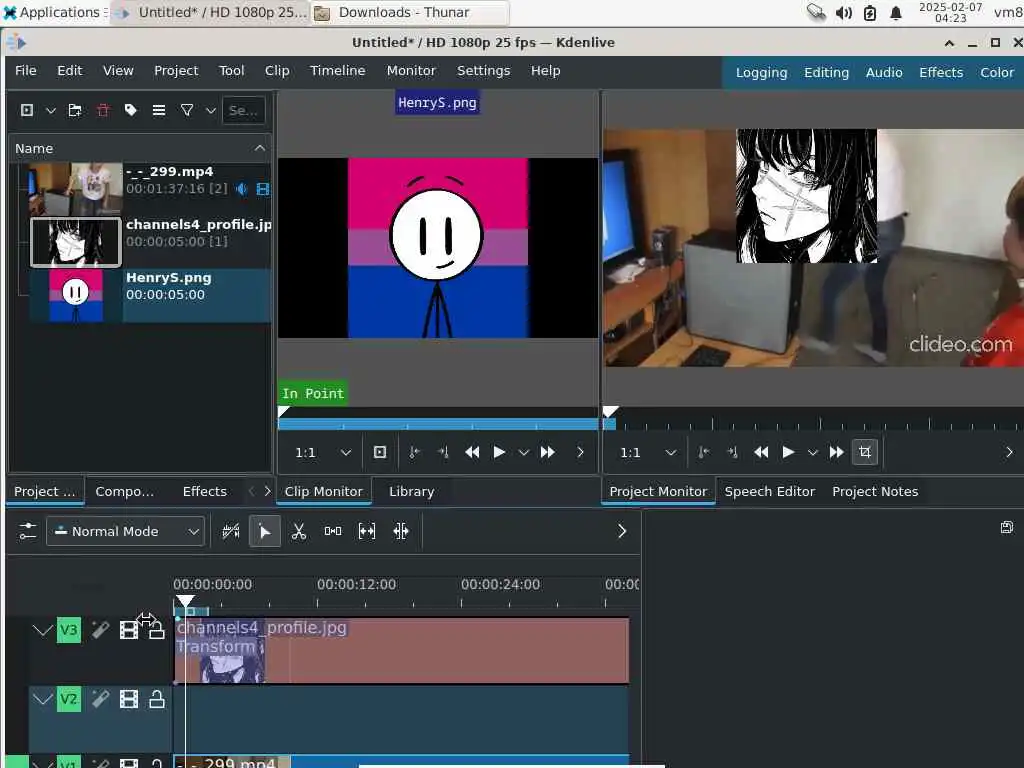Open Normal Mode edit mode dropdown
The width and height of the screenshot is (1024, 768).
click(125, 532)
